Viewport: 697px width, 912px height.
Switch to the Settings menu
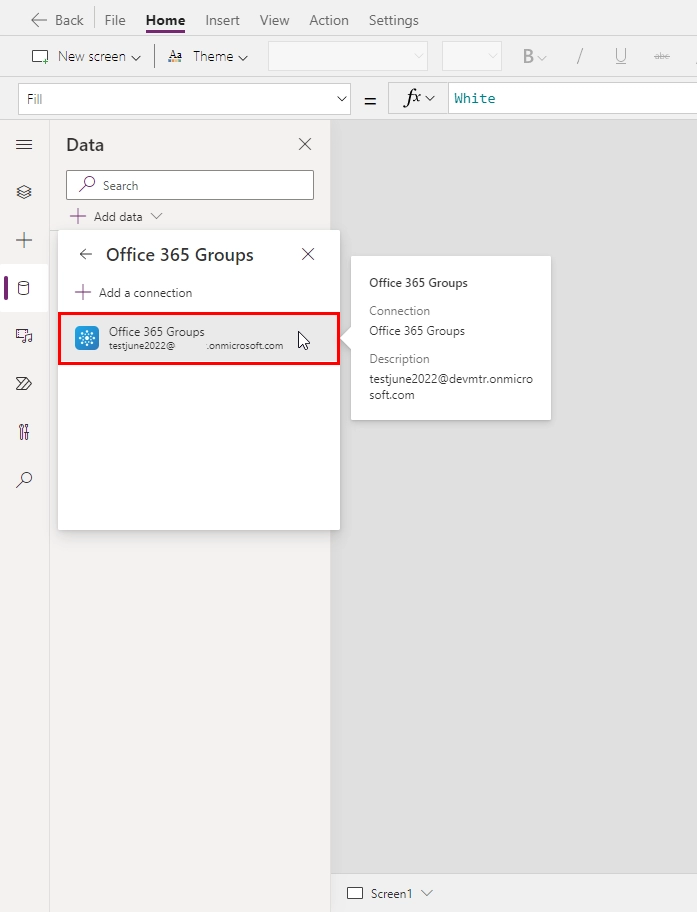pos(393,20)
